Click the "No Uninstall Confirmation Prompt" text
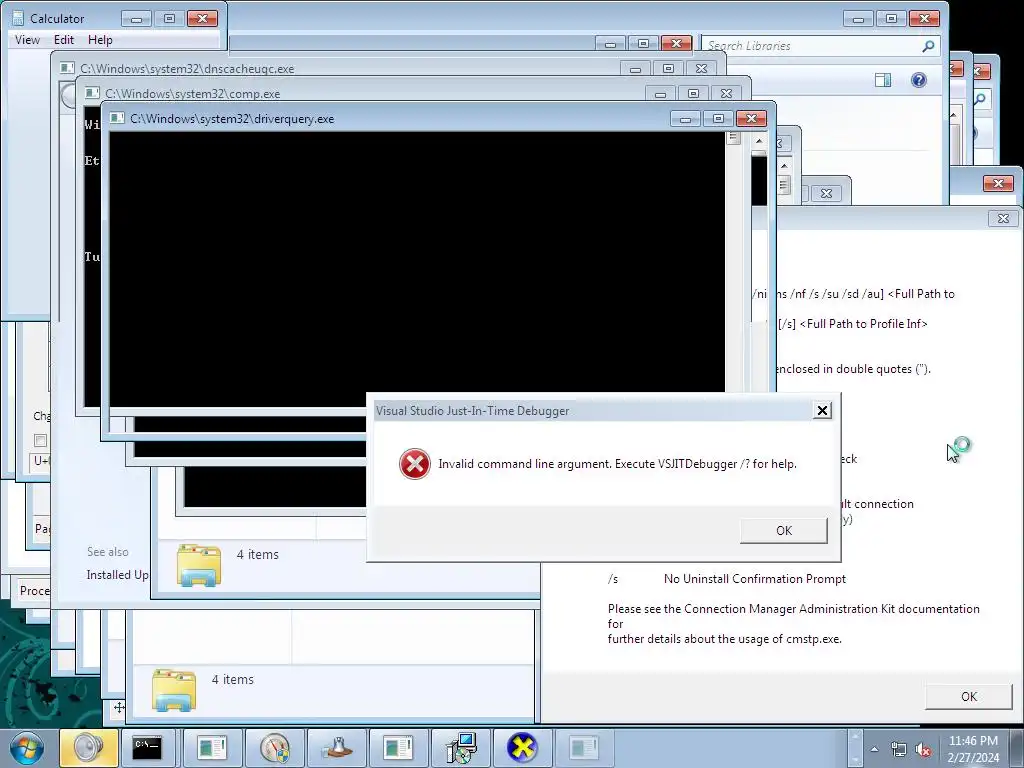This screenshot has width=1024, height=768. click(x=754, y=579)
